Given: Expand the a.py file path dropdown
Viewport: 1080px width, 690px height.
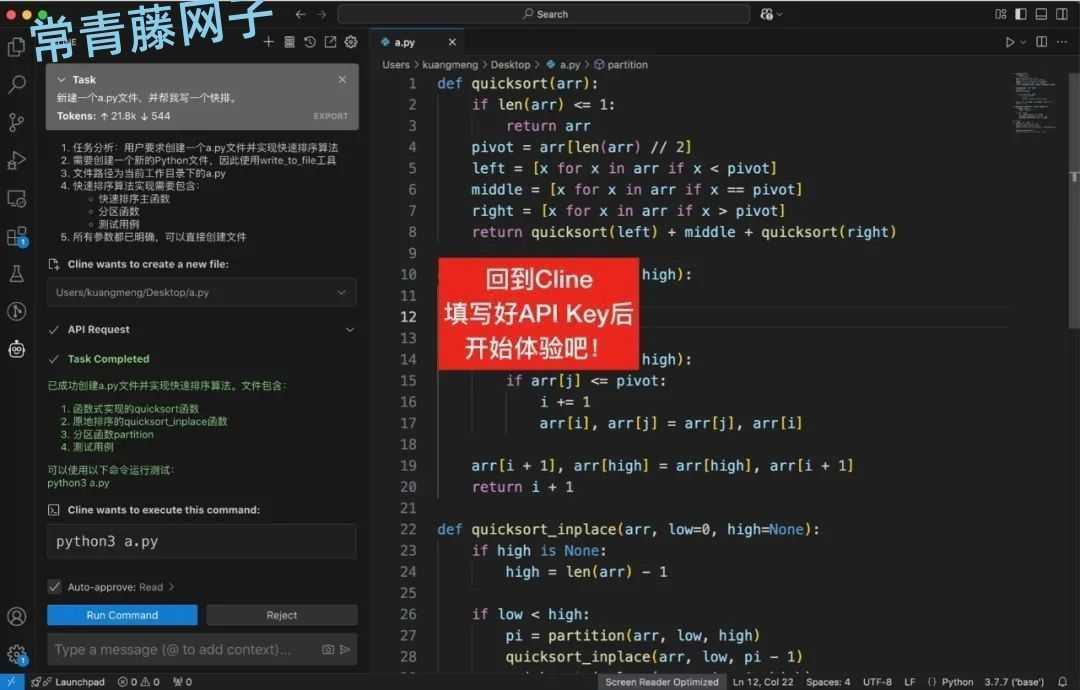Looking at the screenshot, I should tap(342, 293).
